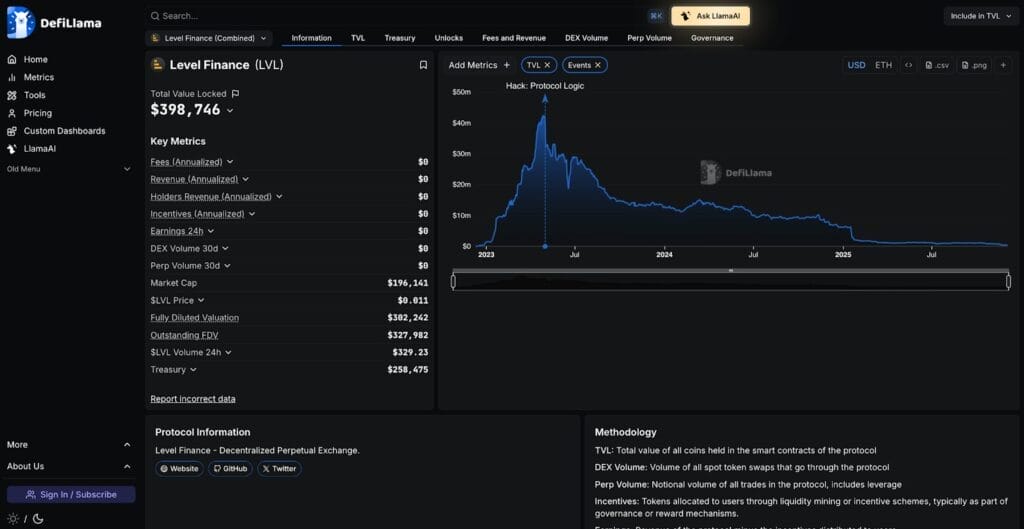Bookmark Level Finance protocol
The image size is (1024, 529).
coord(423,65)
